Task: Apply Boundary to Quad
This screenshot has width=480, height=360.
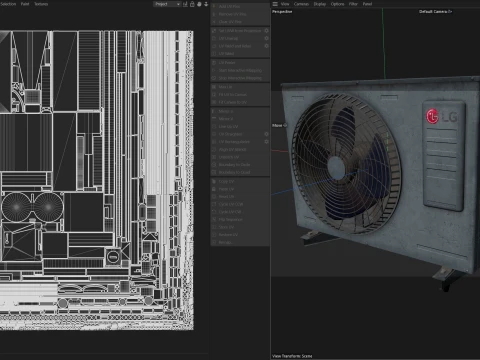Action: pyautogui.click(x=240, y=172)
